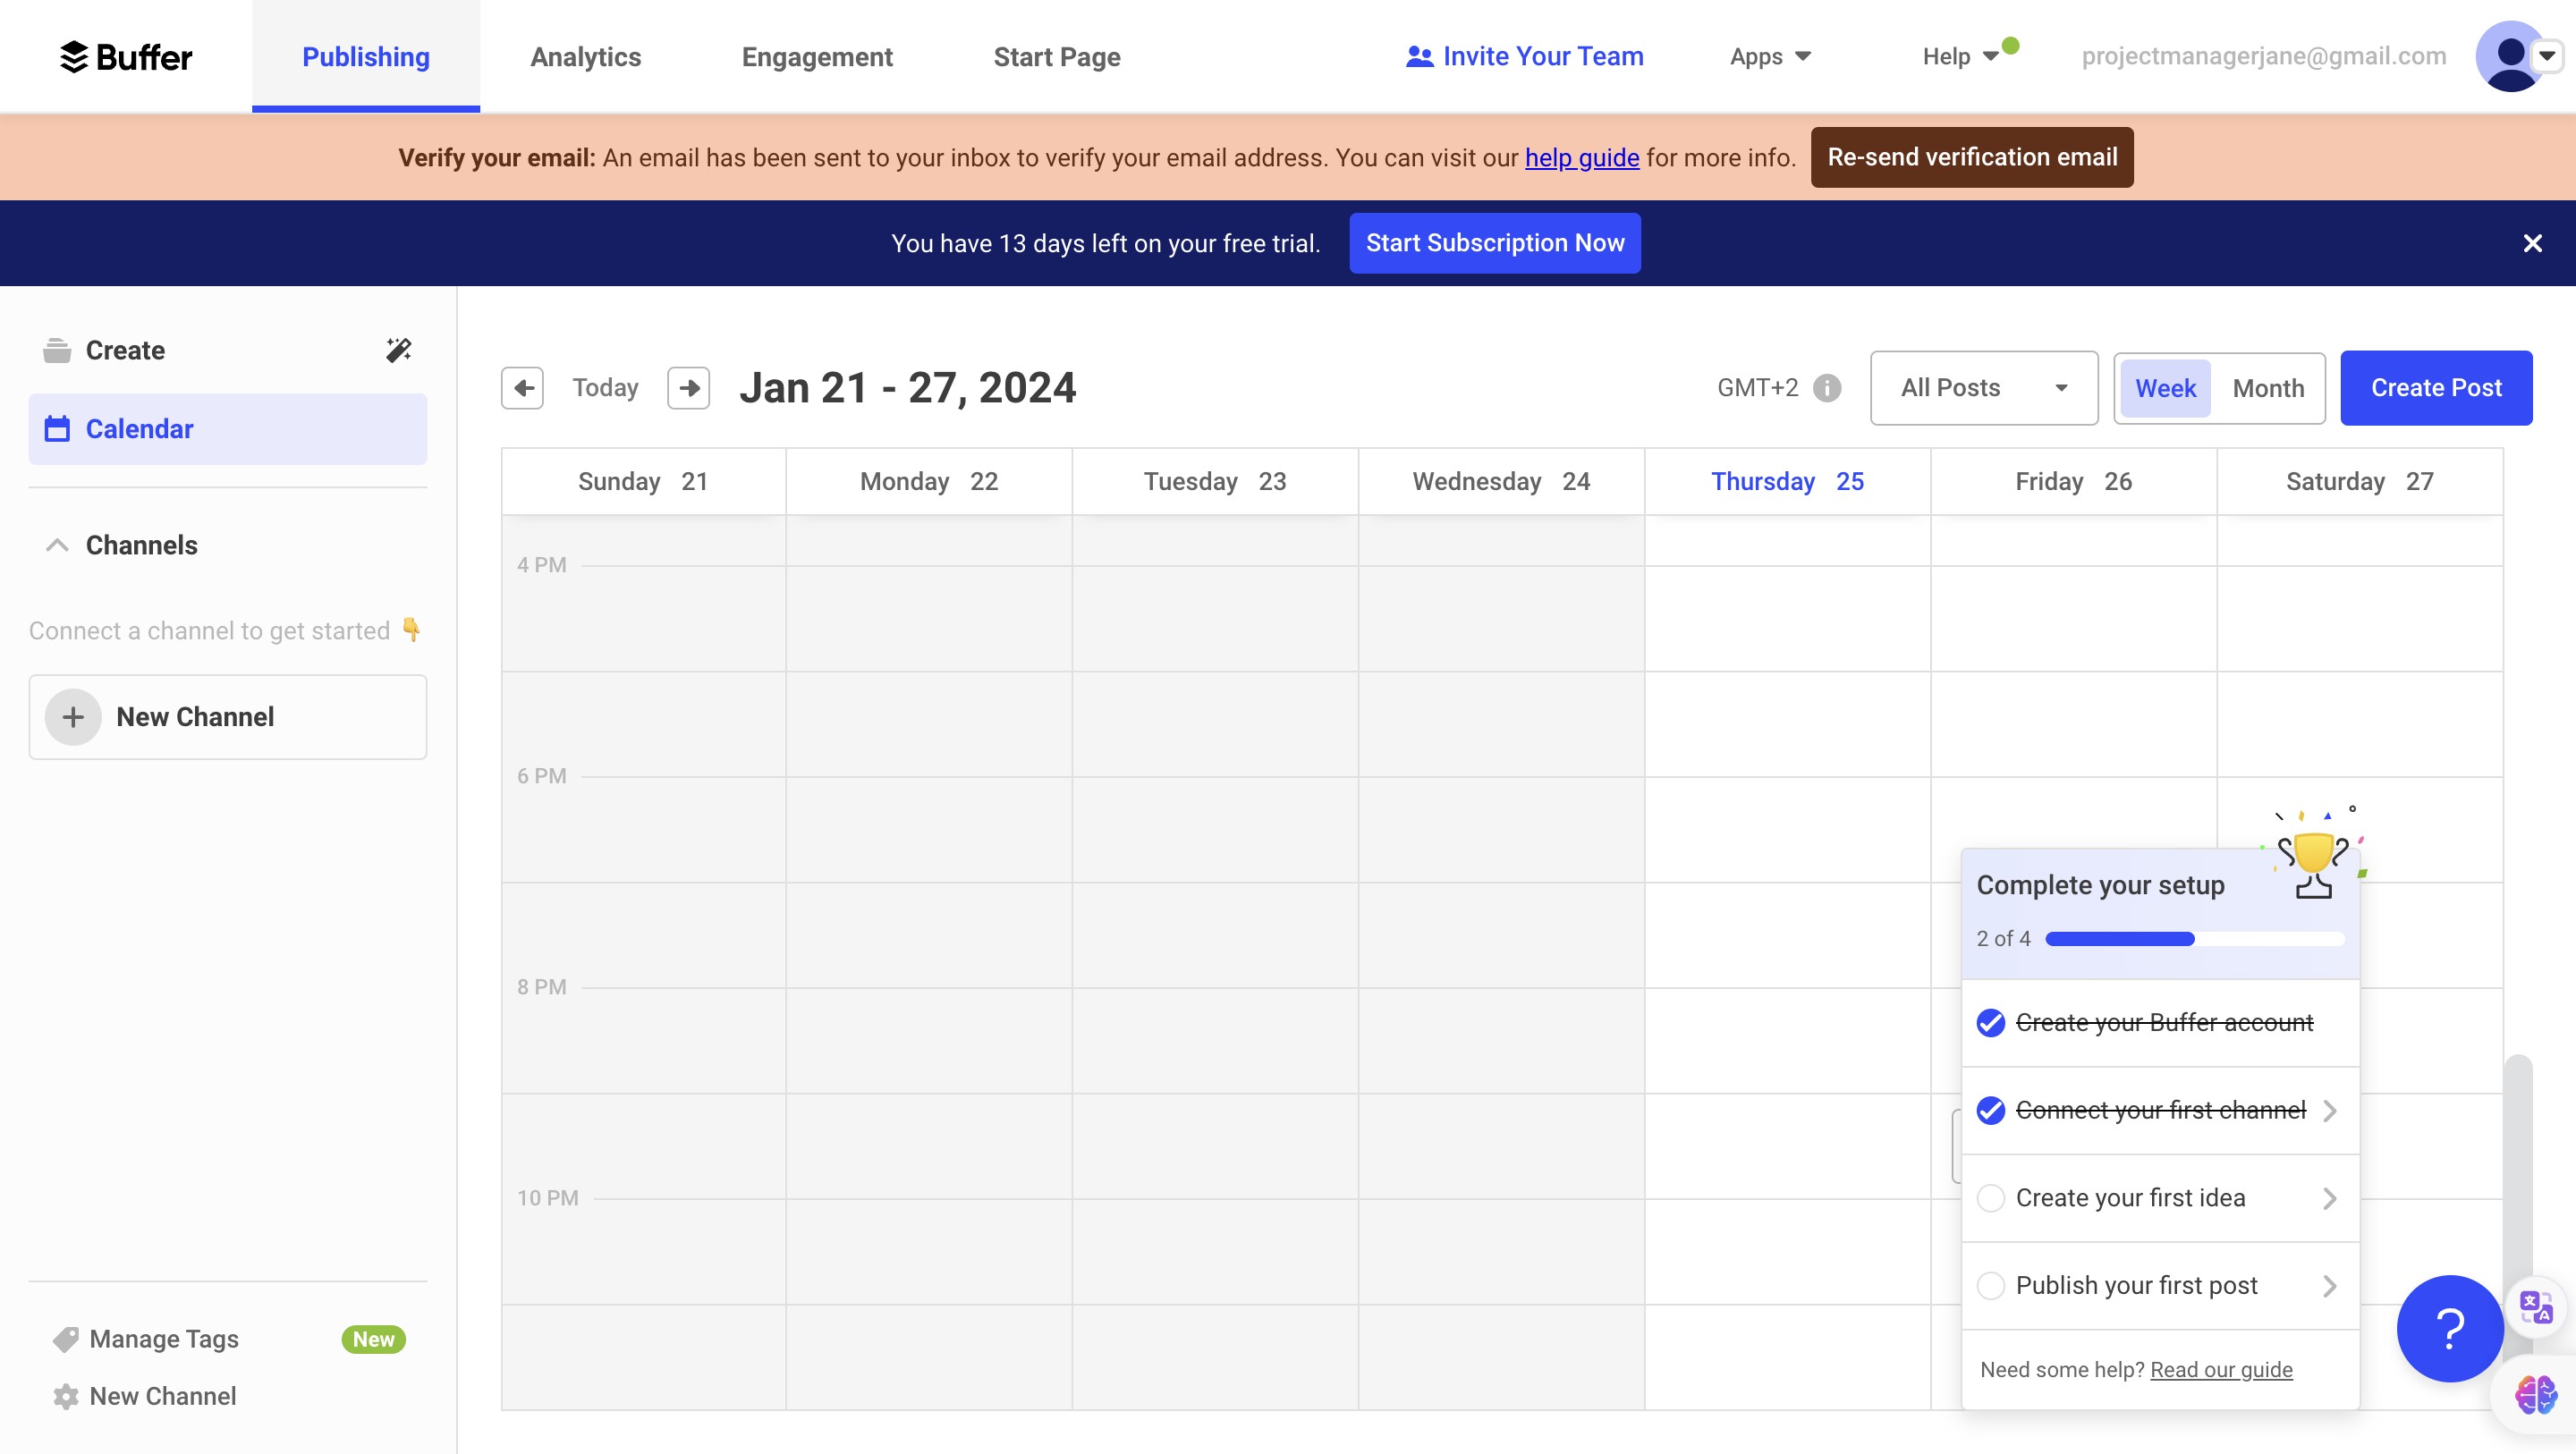The height and width of the screenshot is (1454, 2576).
Task: Click the setup progress bar
Action: 2194,938
